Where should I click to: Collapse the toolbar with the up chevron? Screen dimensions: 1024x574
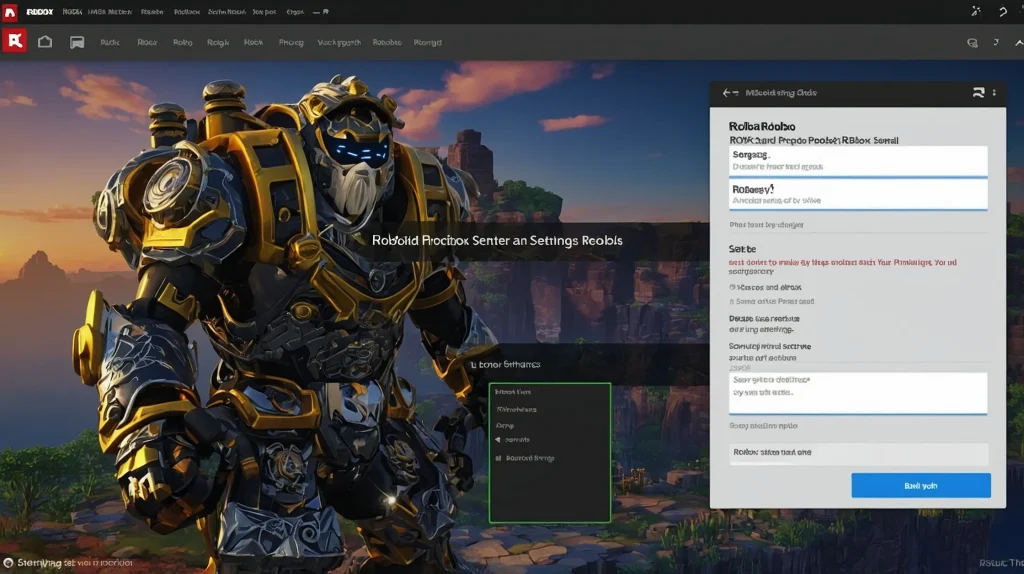tap(1019, 42)
